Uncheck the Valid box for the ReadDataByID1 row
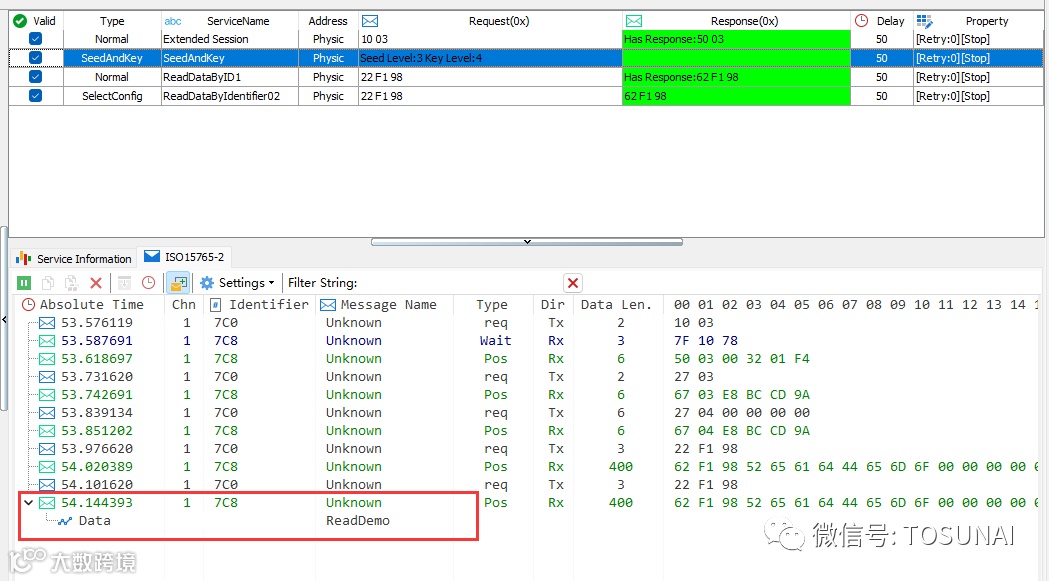Viewport: 1049px width, 581px height. tap(35, 77)
